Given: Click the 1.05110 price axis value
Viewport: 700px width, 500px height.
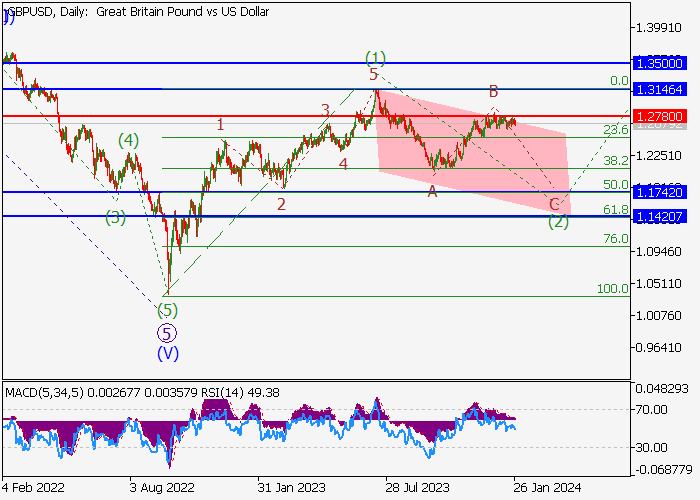Looking at the screenshot, I should [x=658, y=283].
